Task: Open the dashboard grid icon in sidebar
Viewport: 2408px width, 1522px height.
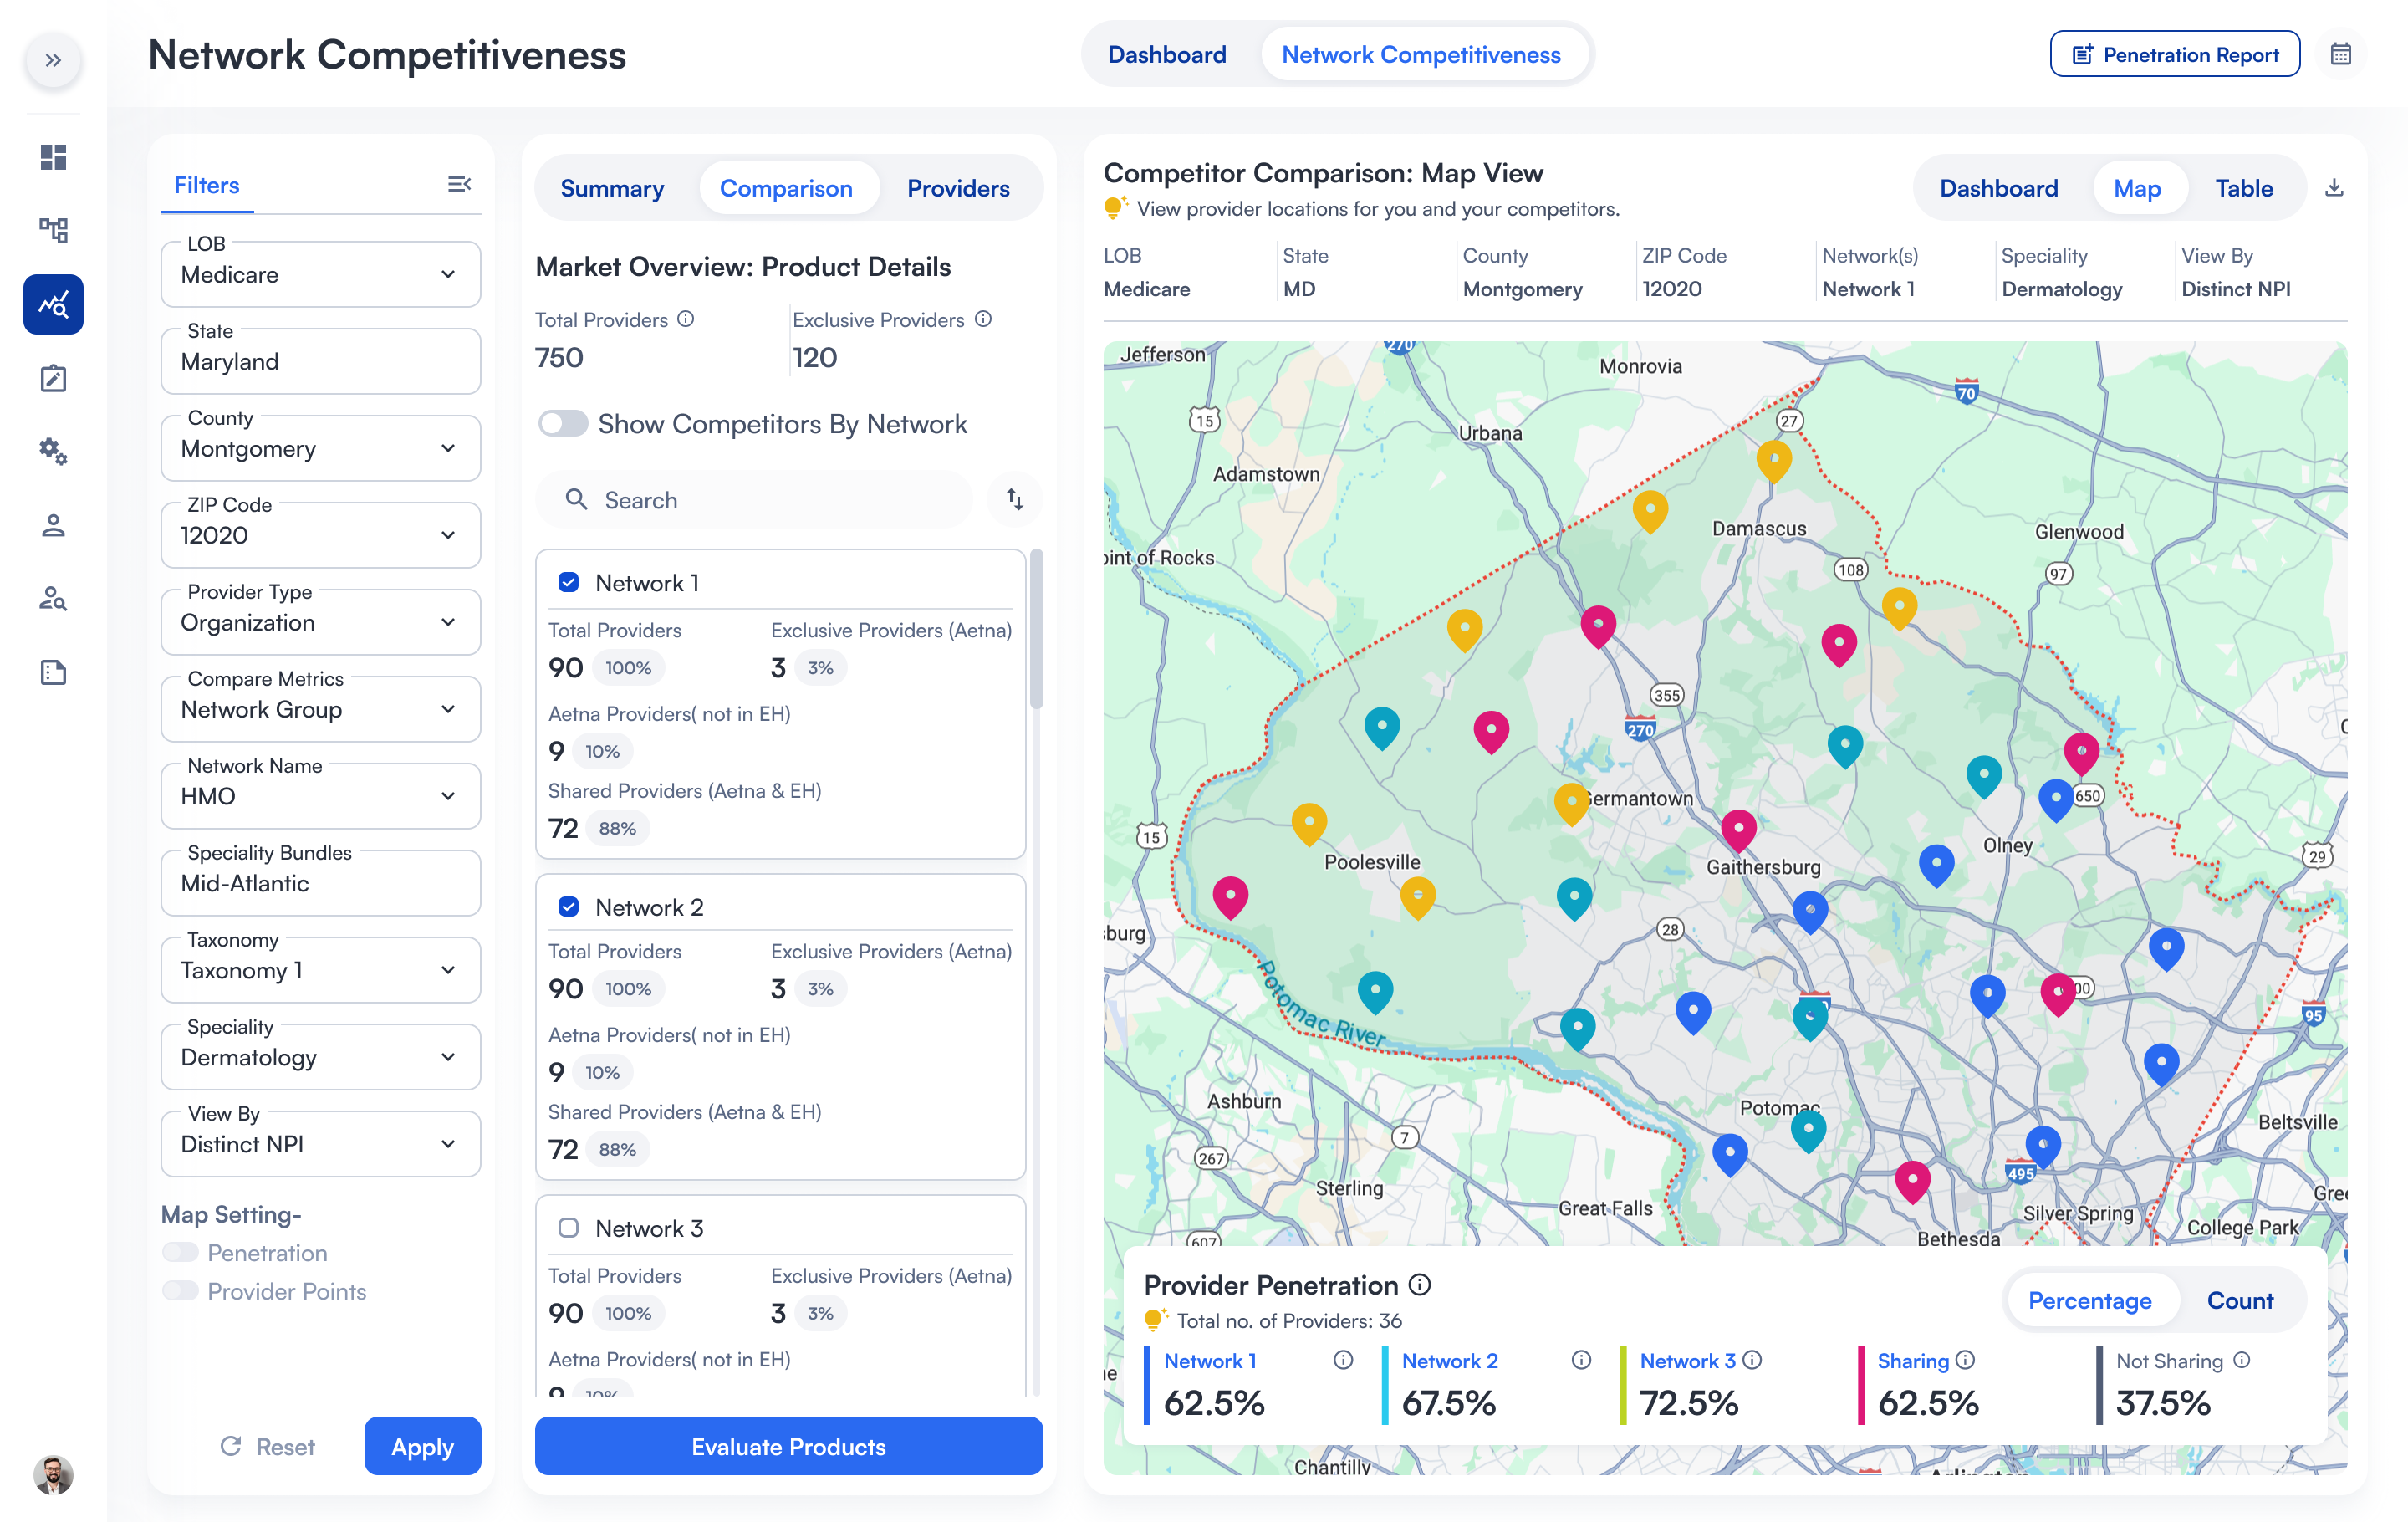Action: pyautogui.click(x=53, y=157)
